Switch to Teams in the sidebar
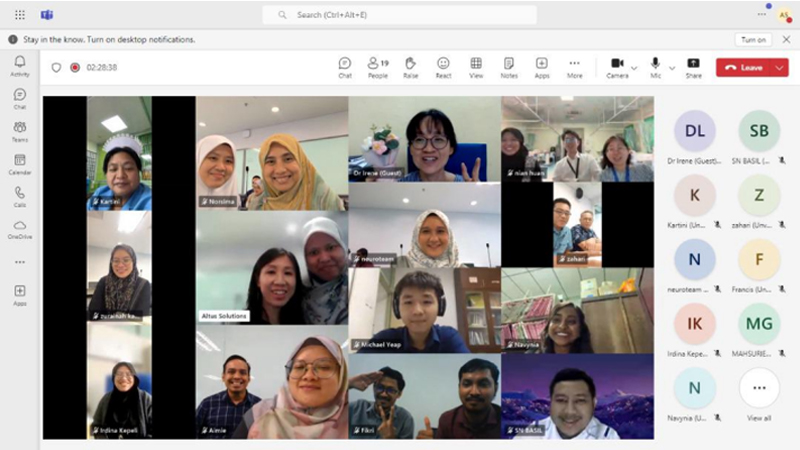 19,131
